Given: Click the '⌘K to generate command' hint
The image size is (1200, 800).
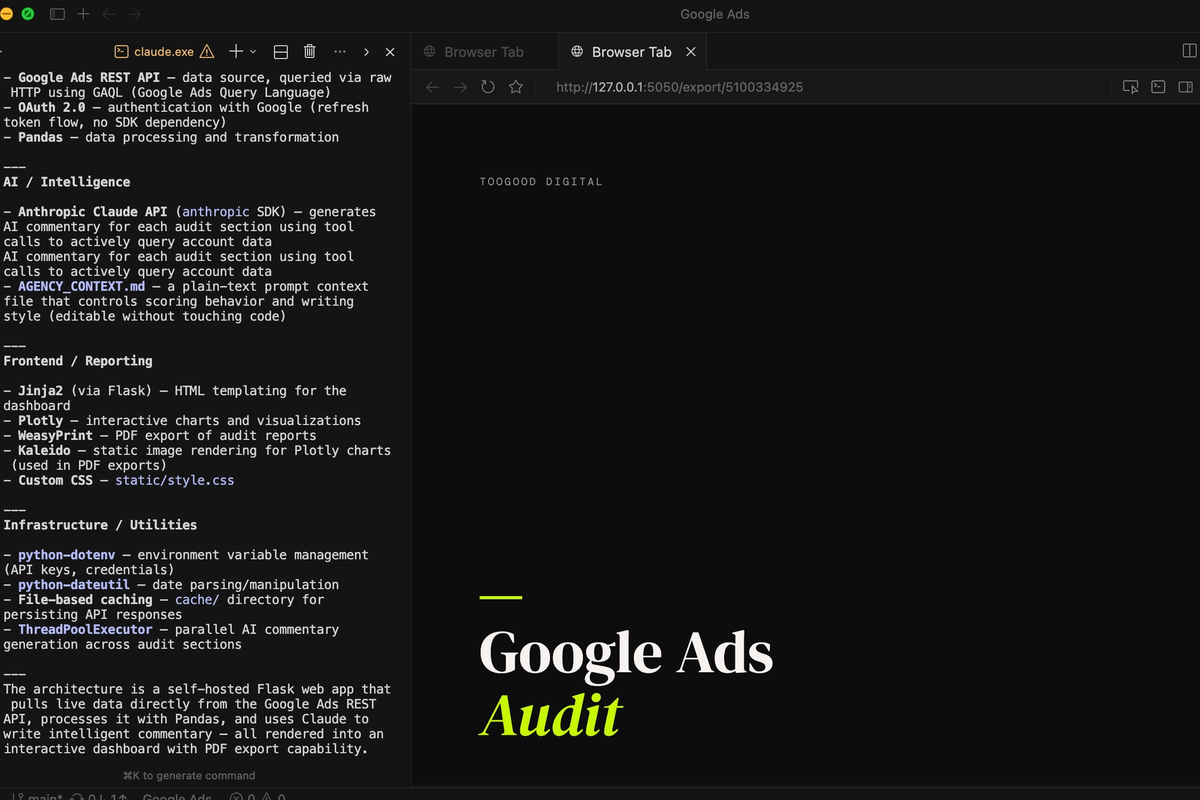Looking at the screenshot, I should pyautogui.click(x=189, y=775).
